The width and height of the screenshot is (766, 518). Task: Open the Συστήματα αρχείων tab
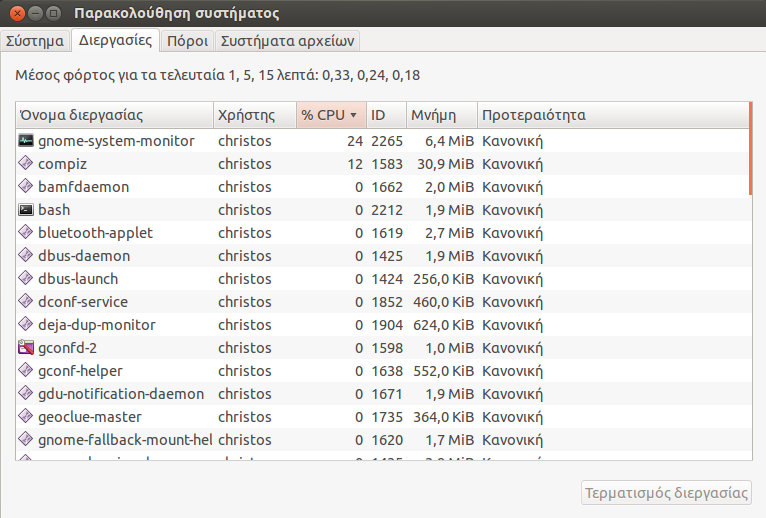tap(287, 41)
